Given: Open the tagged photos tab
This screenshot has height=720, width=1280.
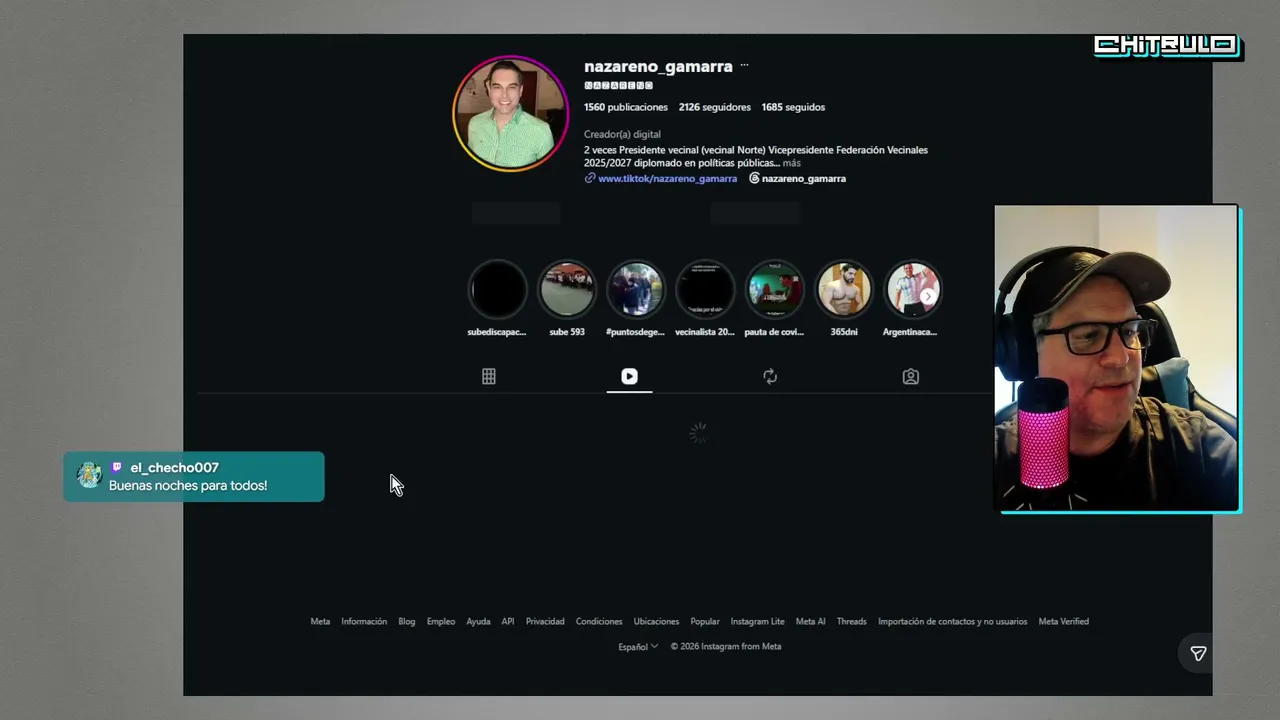Looking at the screenshot, I should (x=910, y=376).
